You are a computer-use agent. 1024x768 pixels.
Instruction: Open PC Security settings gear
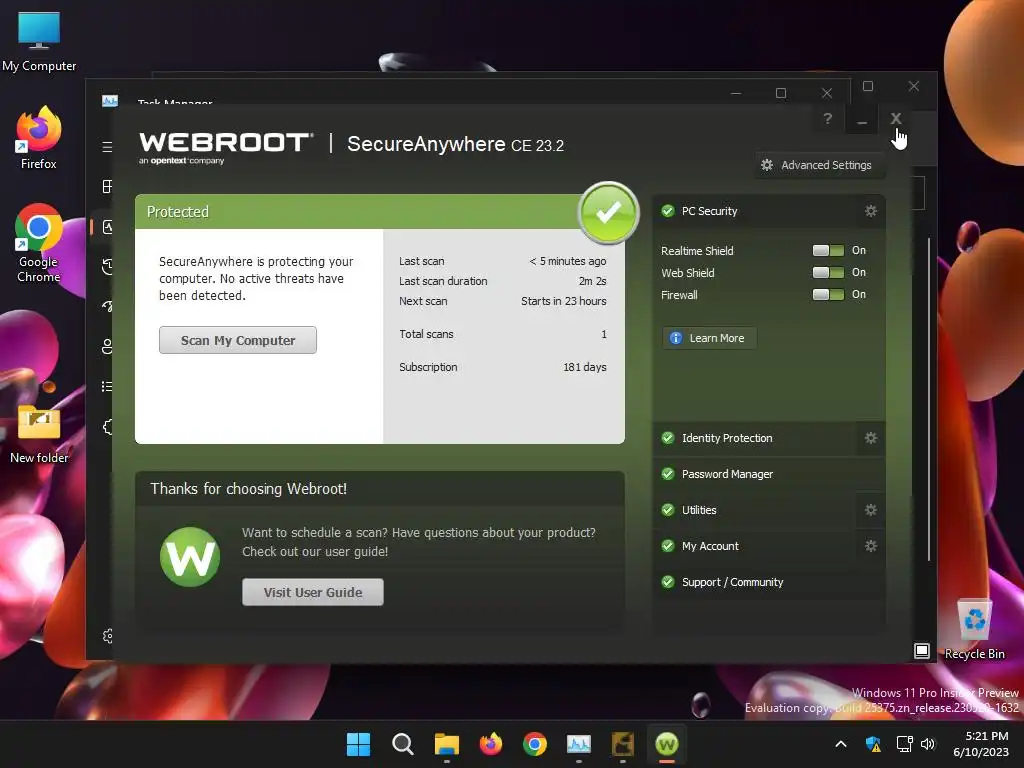[871, 211]
